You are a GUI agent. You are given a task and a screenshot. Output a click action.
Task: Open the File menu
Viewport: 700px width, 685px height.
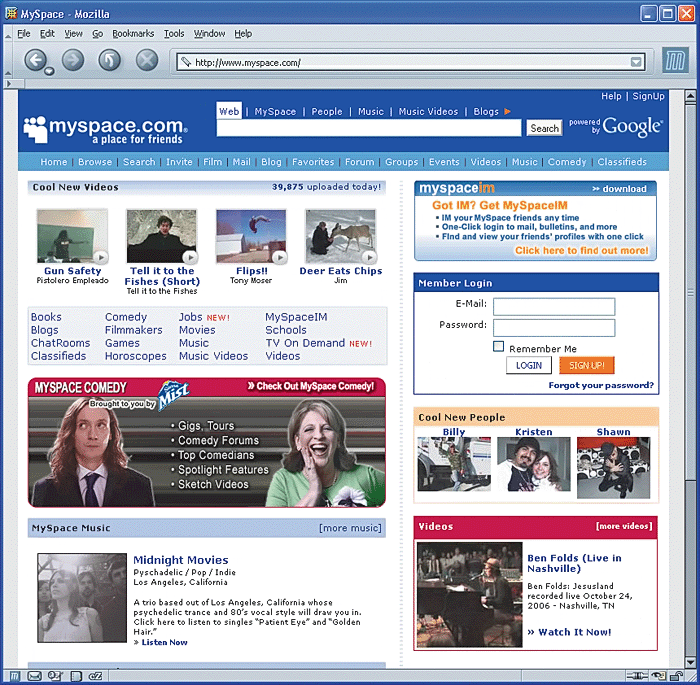click(x=24, y=34)
